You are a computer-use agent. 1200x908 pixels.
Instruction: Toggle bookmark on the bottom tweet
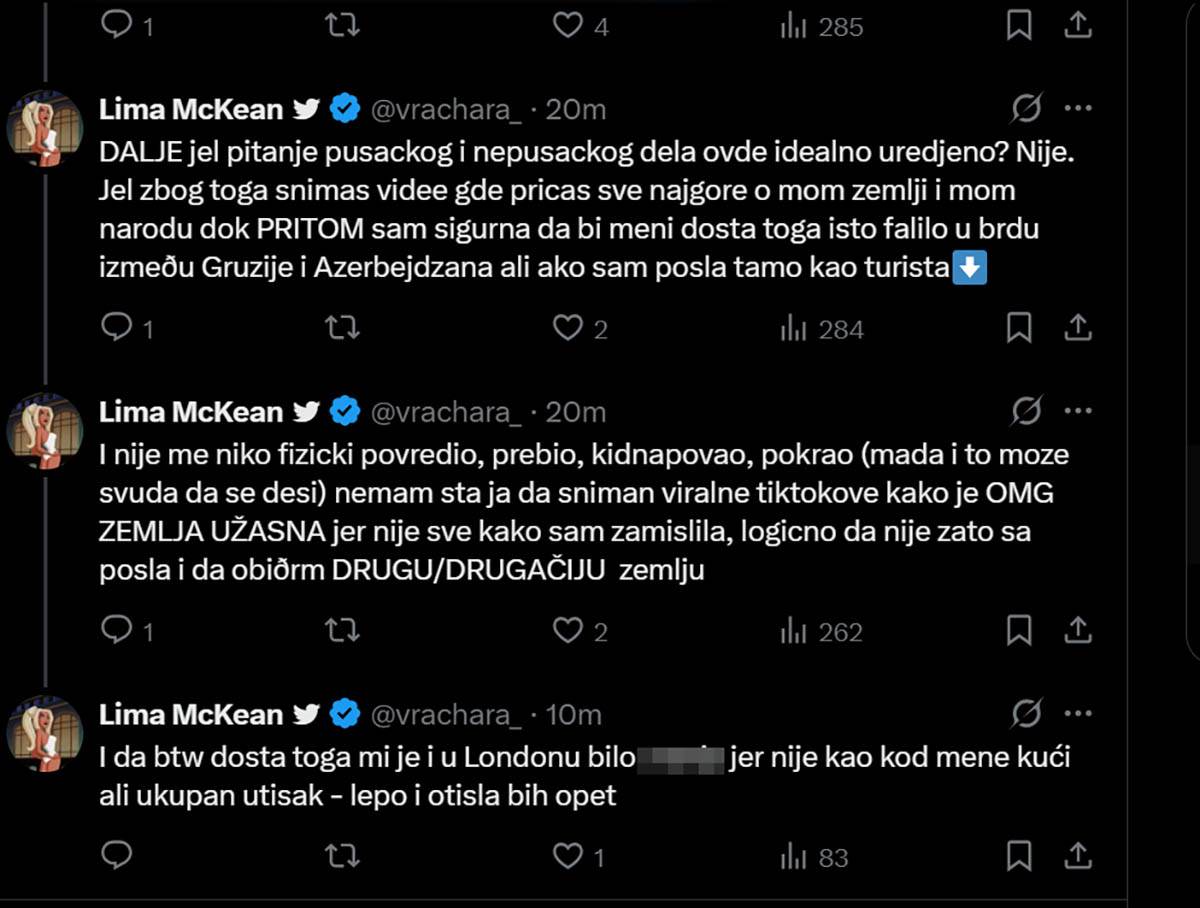point(1019,857)
